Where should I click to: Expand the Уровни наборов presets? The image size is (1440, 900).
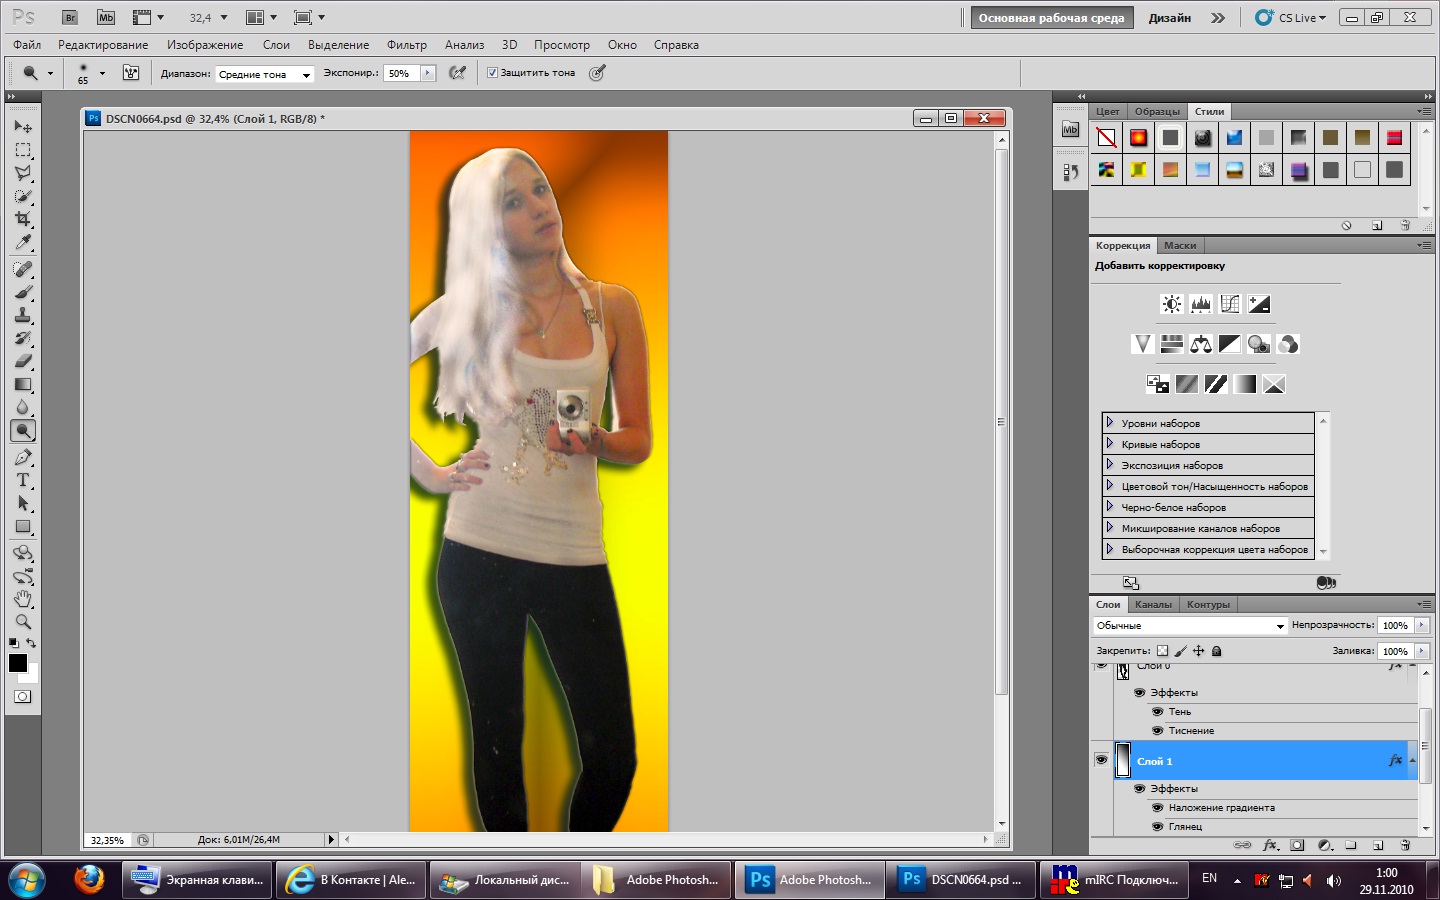tap(1110, 423)
